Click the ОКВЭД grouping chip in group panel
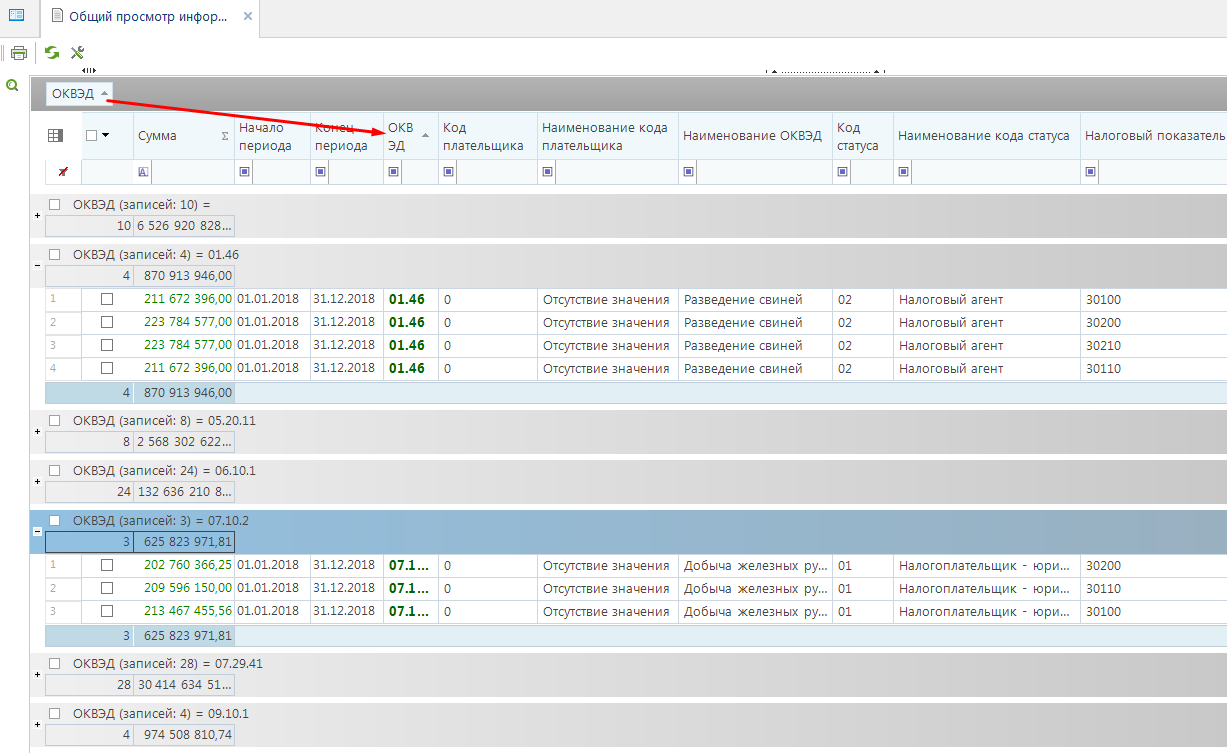Image resolution: width=1227 pixels, height=753 pixels. (x=80, y=93)
